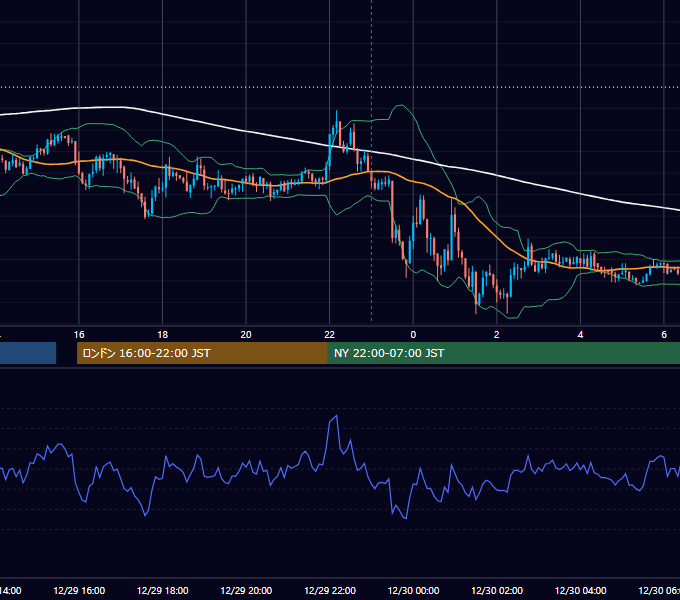Click the blue session bar left of ロンドン
This screenshot has height=600, width=680.
28,353
